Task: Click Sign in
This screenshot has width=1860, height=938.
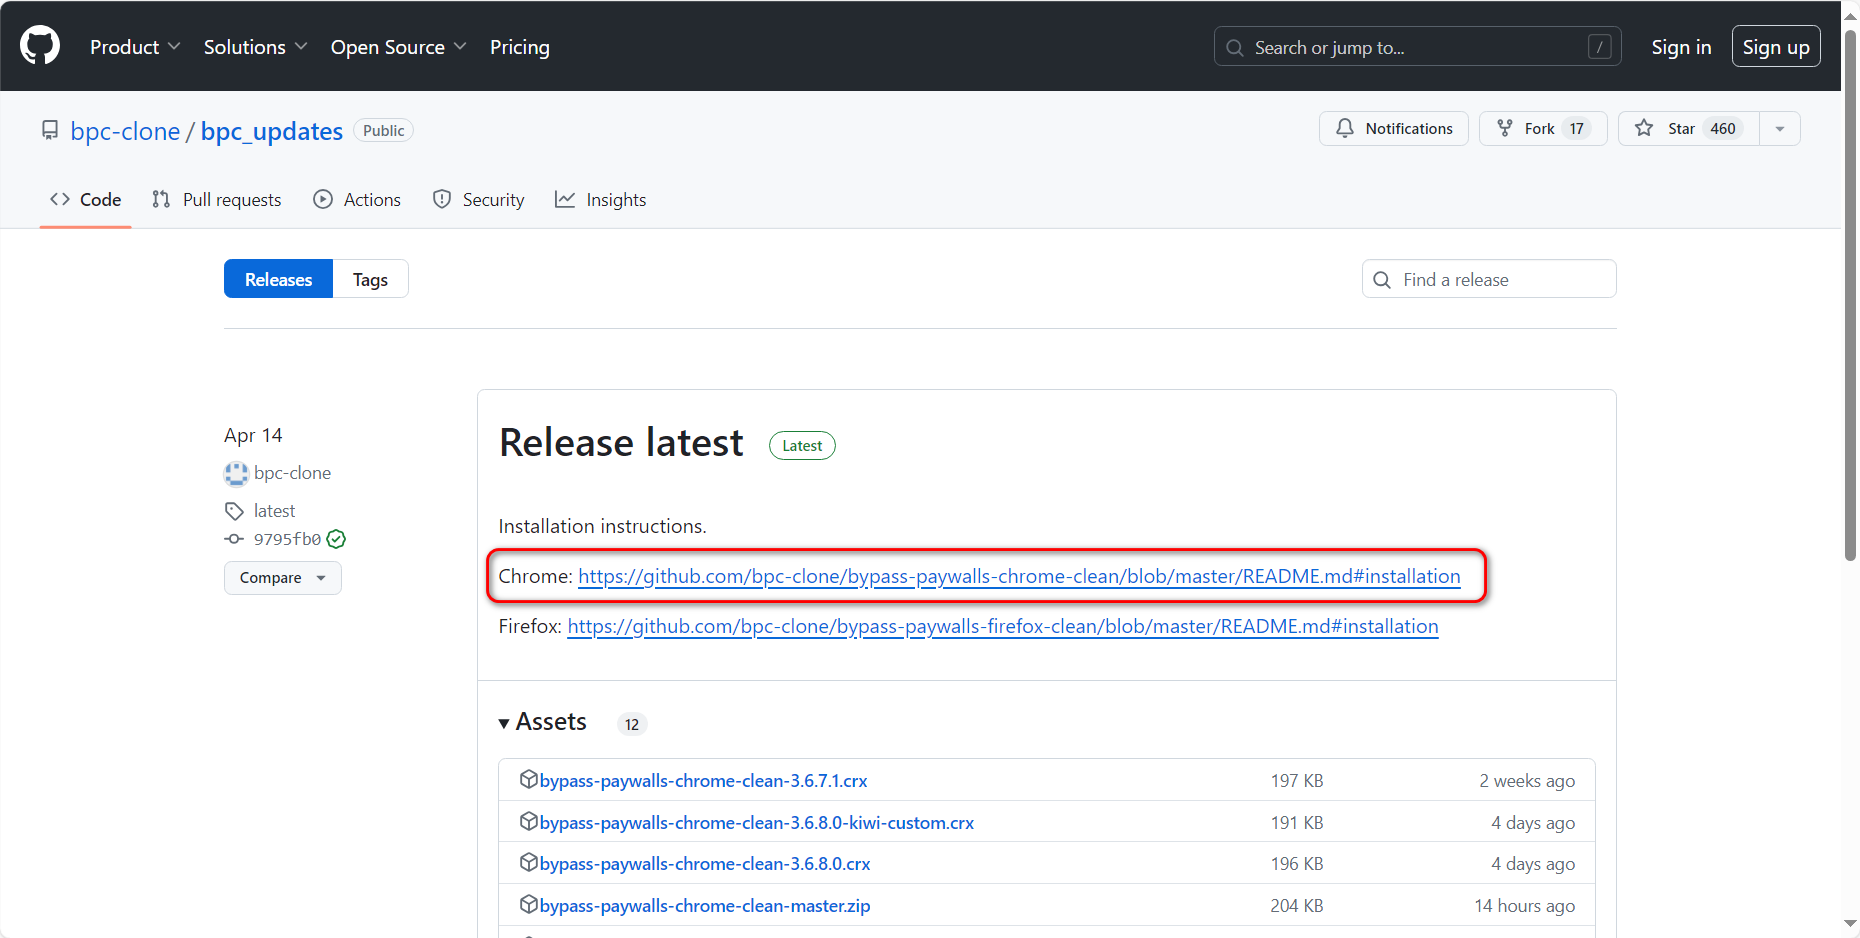Action: pos(1681,47)
